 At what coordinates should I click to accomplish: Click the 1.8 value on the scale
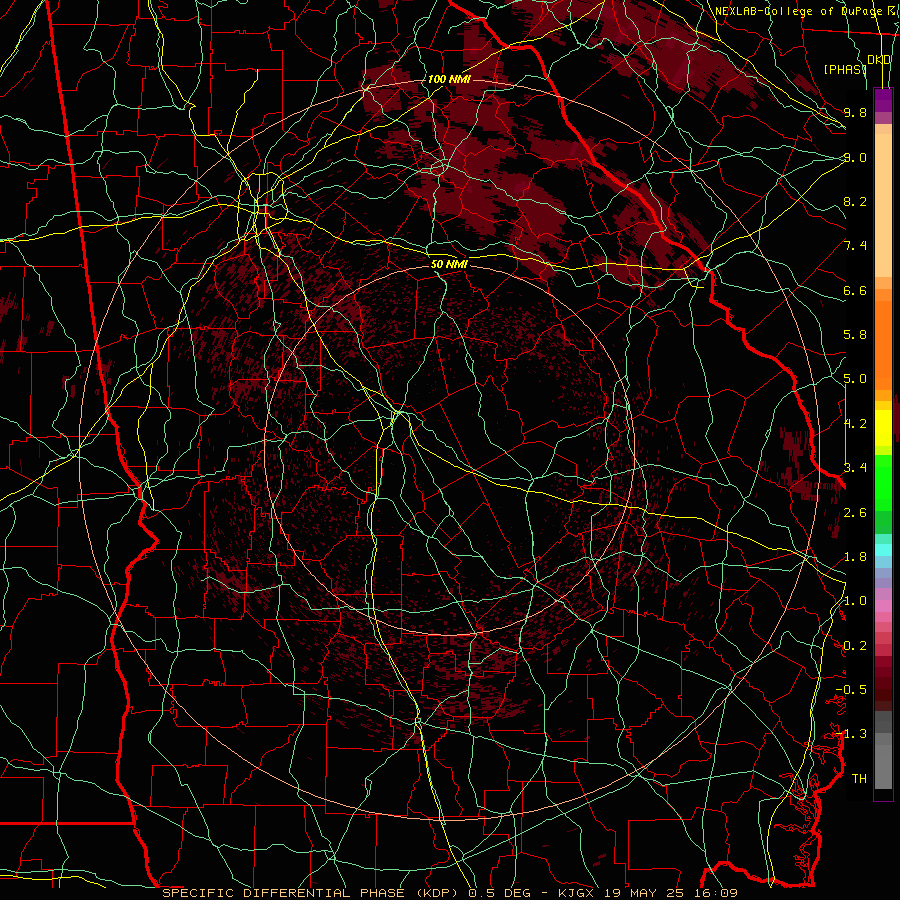pyautogui.click(x=855, y=557)
